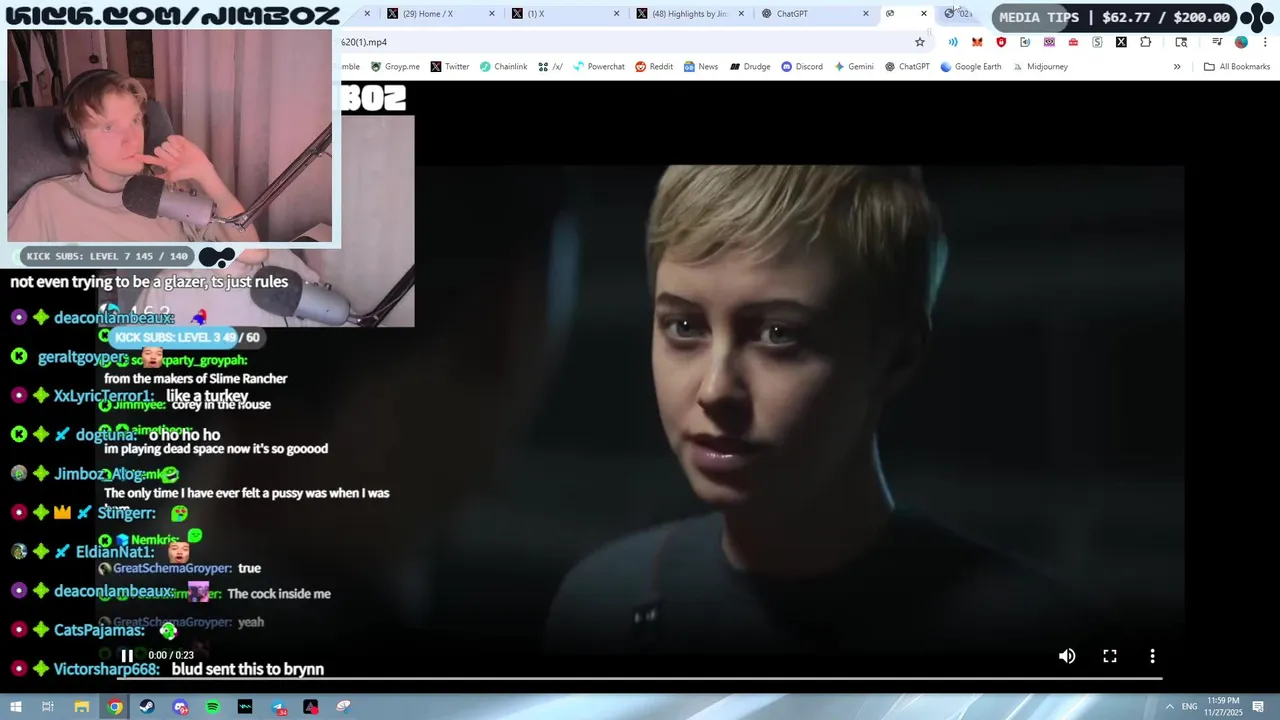This screenshot has height=720, width=1280.
Task: Open Task View on the taskbar
Action: (x=47, y=707)
